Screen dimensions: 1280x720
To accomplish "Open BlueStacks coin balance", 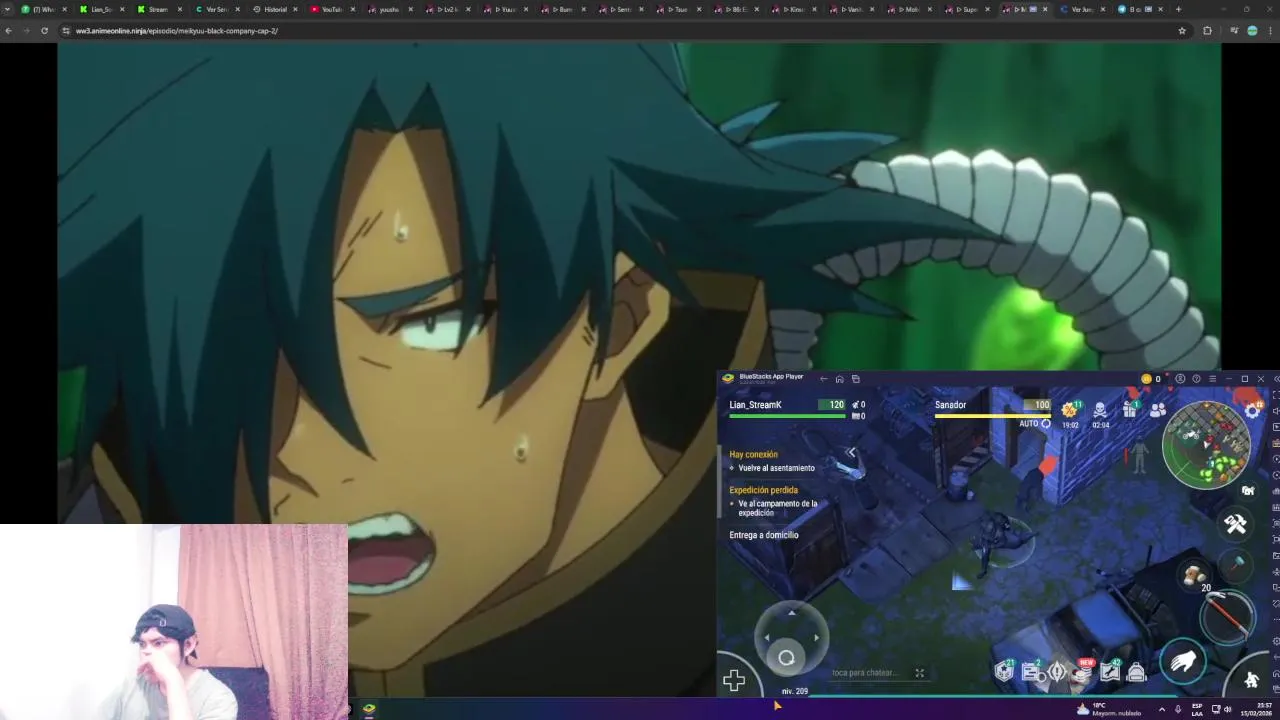I will coord(1151,379).
